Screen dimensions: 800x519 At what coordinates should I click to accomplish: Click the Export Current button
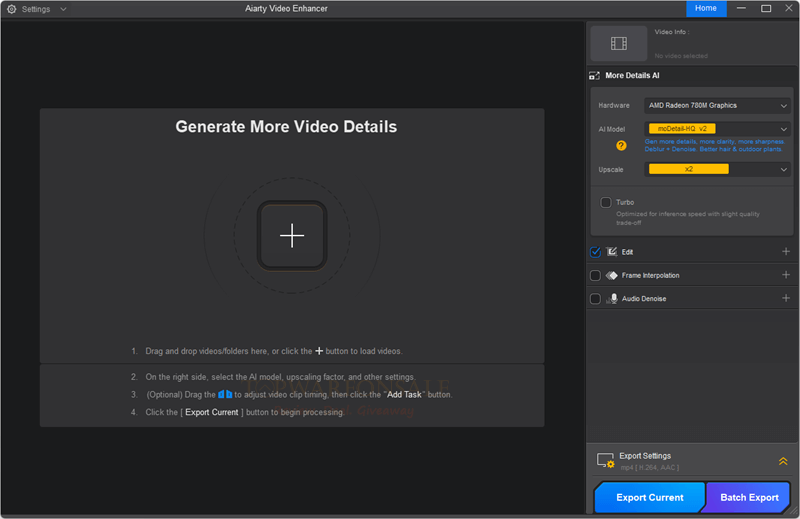(x=649, y=497)
